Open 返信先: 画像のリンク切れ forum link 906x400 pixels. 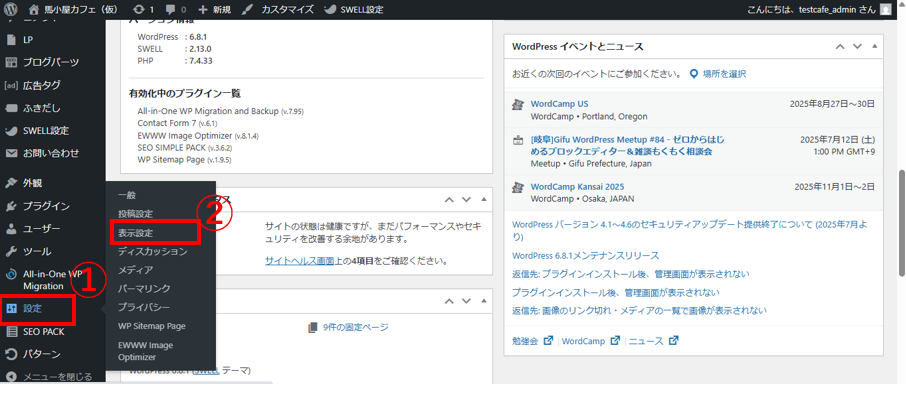640,310
